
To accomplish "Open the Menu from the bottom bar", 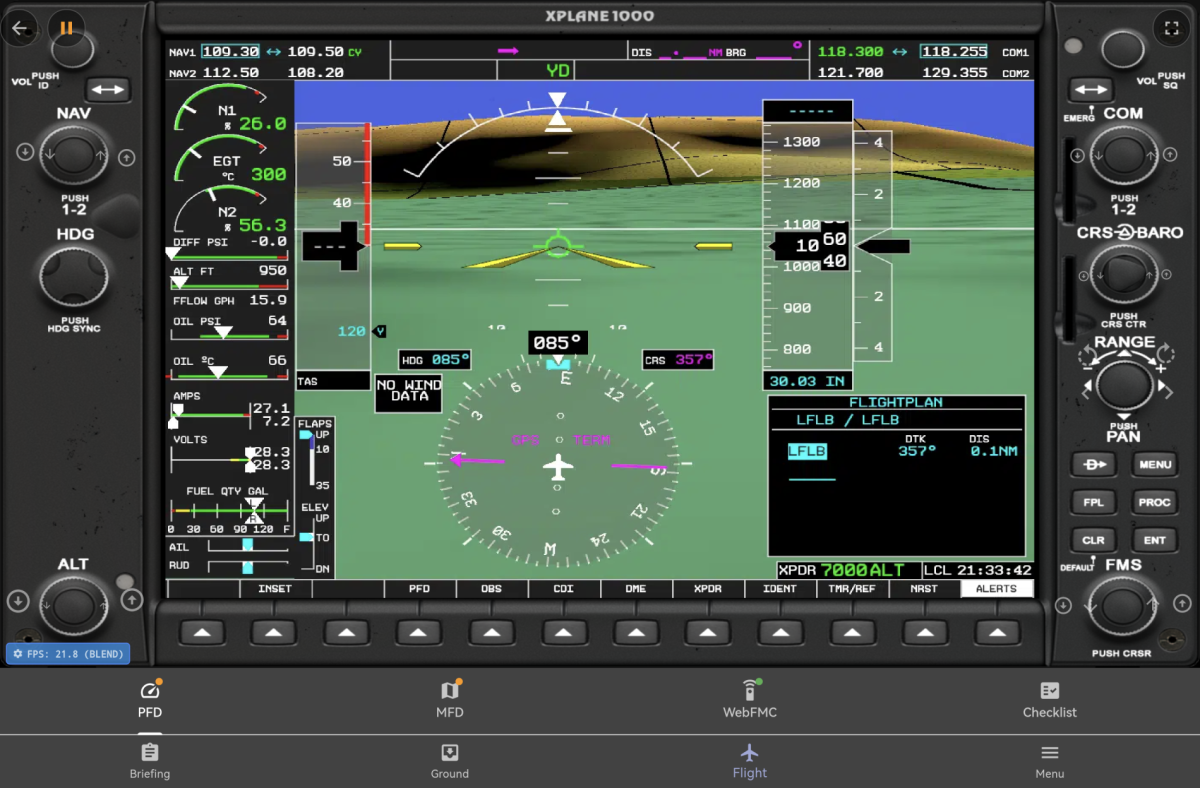I will (1049, 760).
